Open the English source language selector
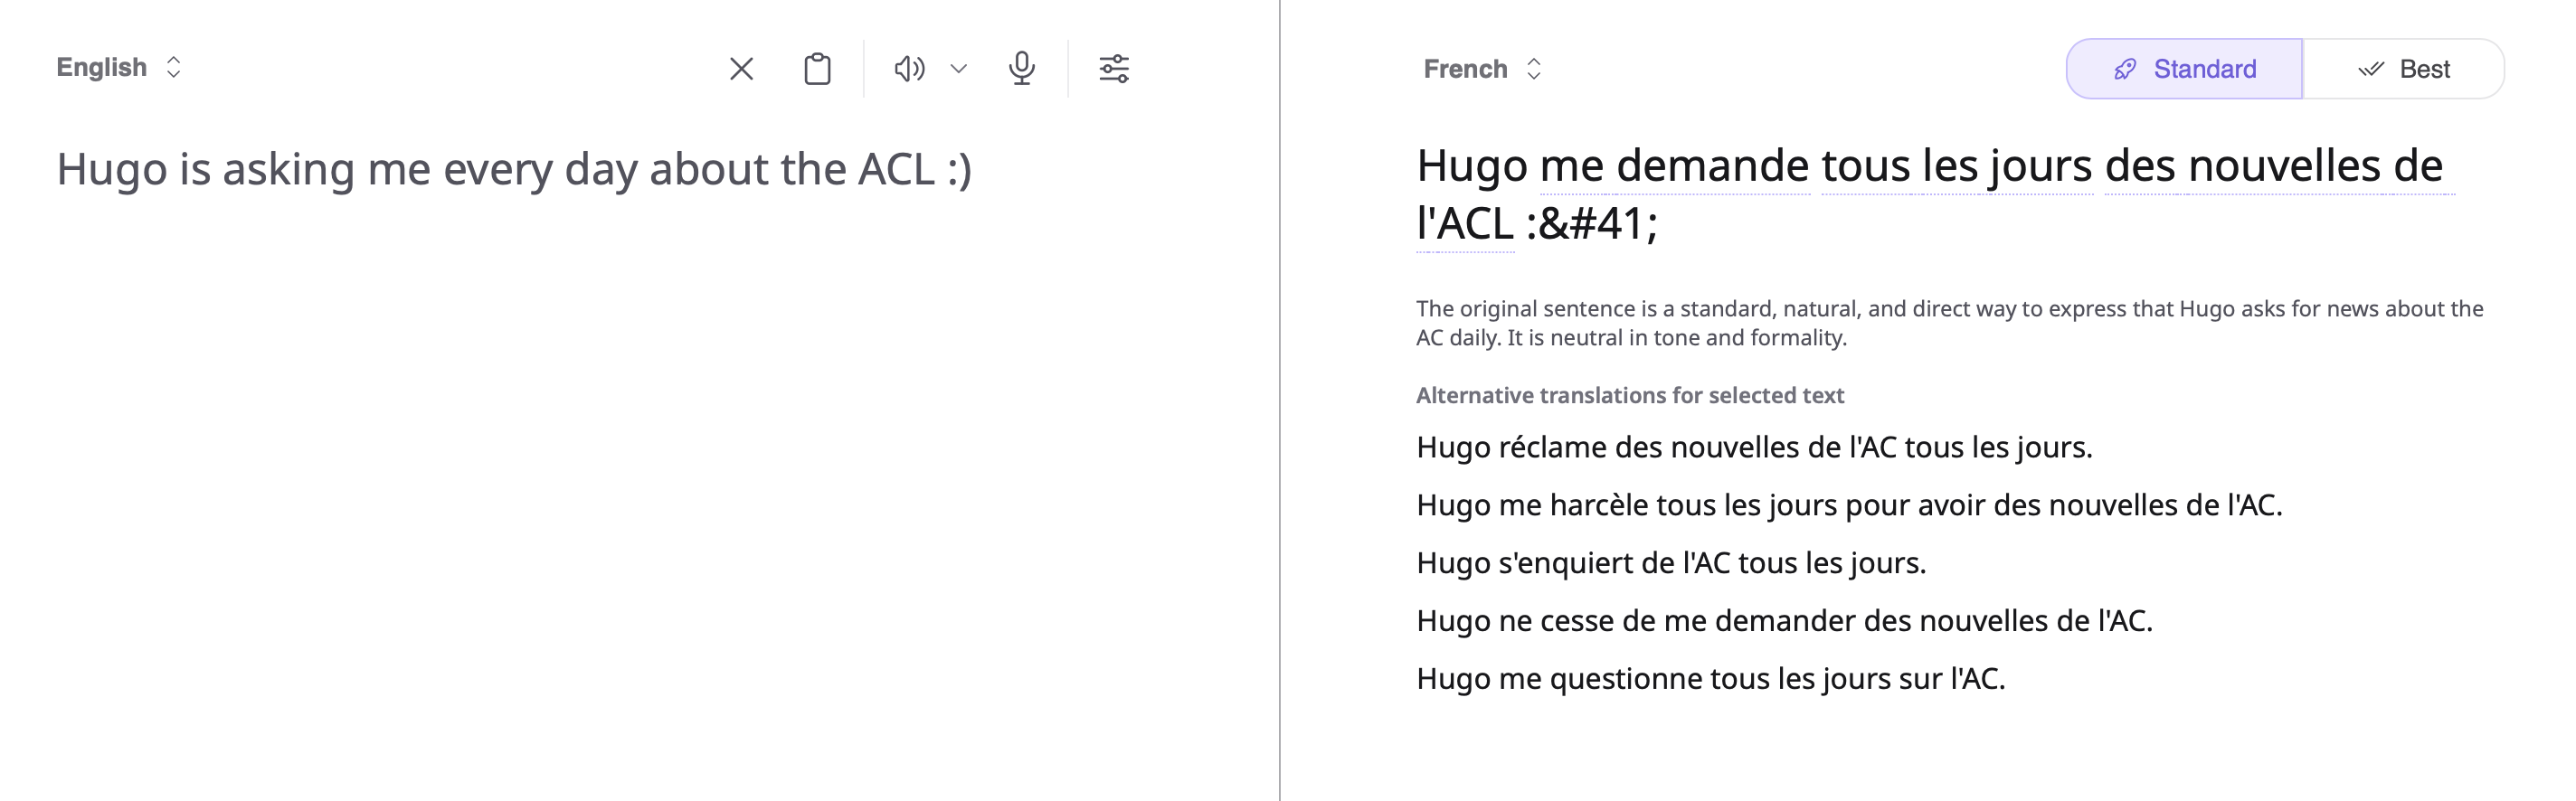This screenshot has height=801, width=2576. tap(119, 67)
